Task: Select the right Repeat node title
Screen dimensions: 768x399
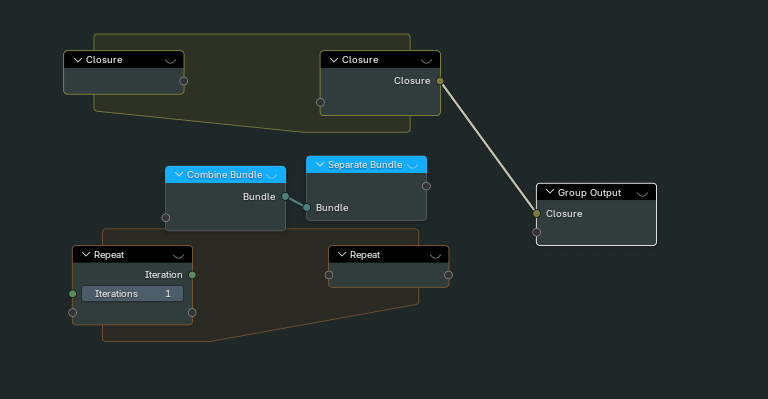Action: click(x=365, y=255)
